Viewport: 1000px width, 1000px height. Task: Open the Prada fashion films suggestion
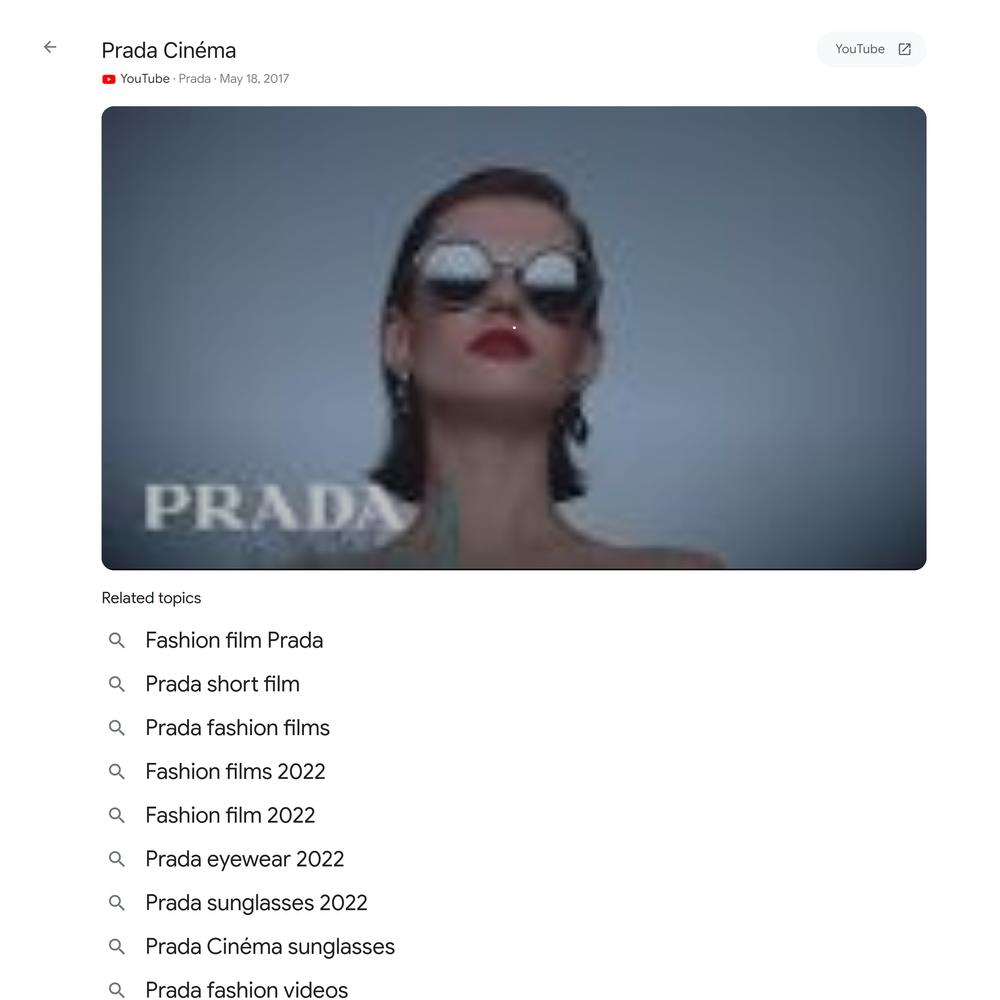point(237,728)
